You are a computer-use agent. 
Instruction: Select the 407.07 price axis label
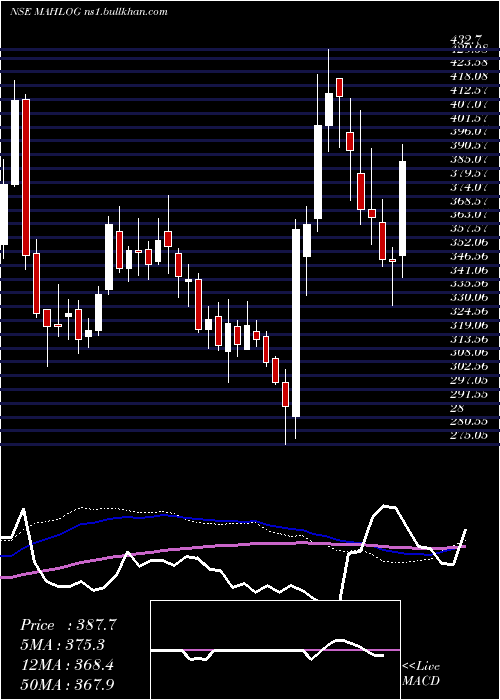pos(469,104)
